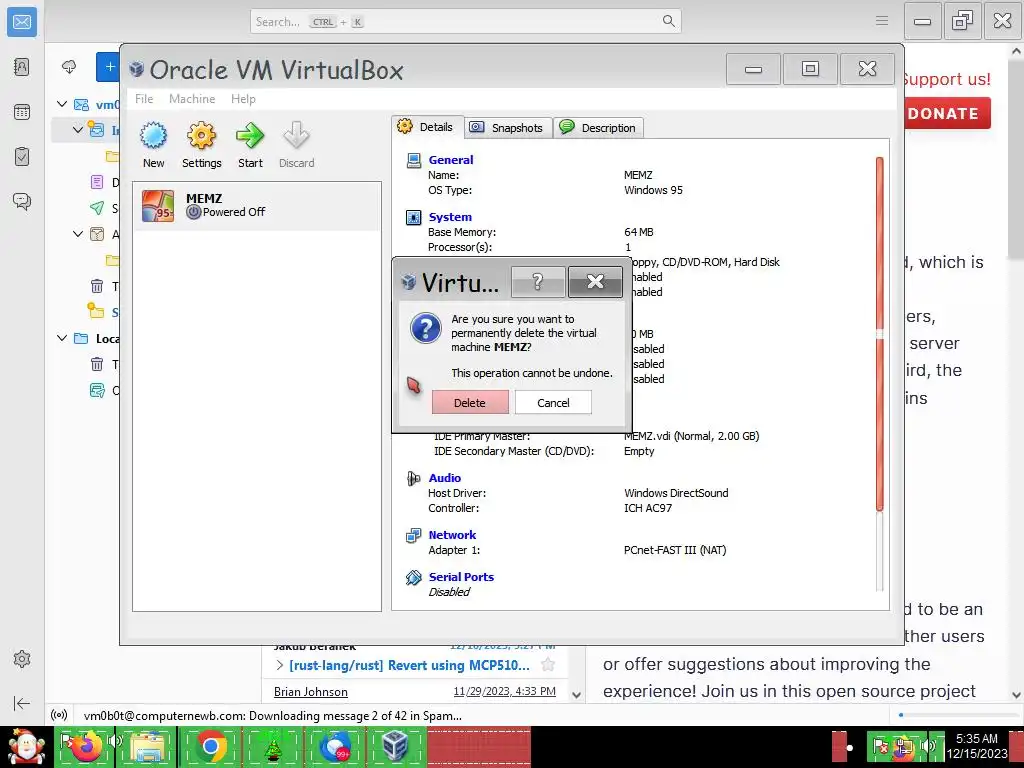Select the Sent folder paper plane icon
The width and height of the screenshot is (1024, 768).
(x=97, y=208)
